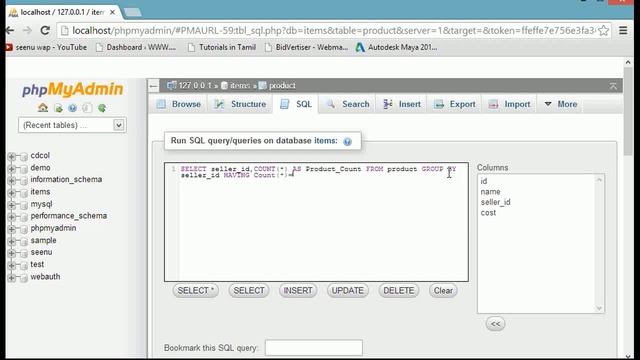640x360 pixels.
Task: Open the sample database link
Action: [x=43, y=240]
